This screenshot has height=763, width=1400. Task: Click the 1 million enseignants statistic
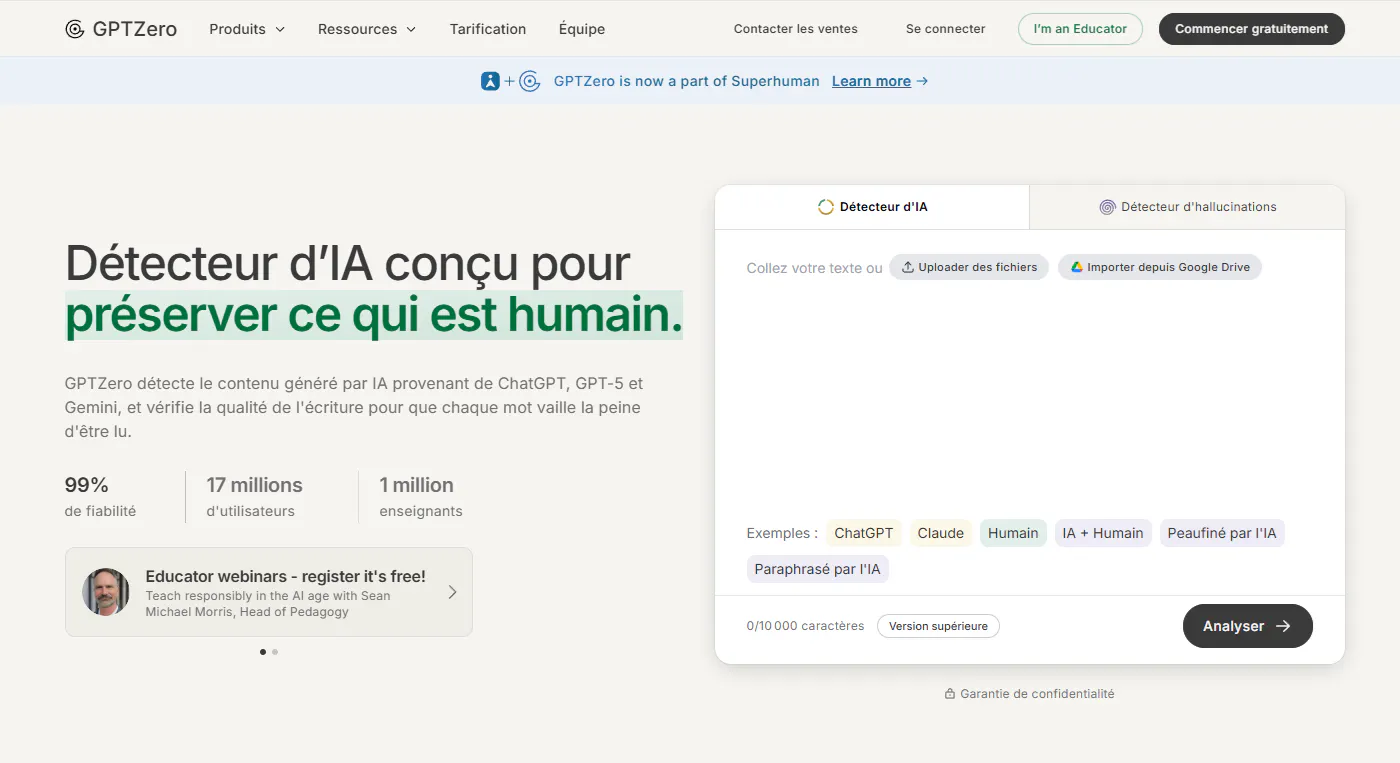pos(421,497)
